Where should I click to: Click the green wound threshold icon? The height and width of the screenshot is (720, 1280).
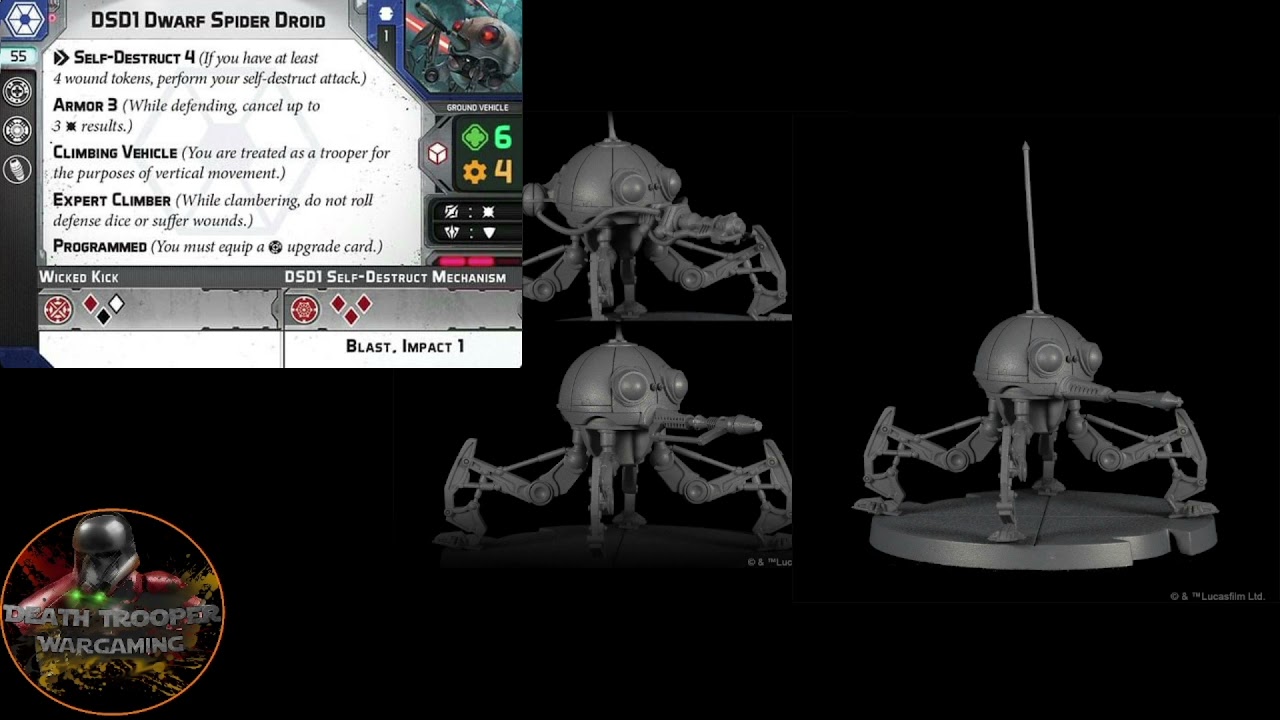point(474,136)
